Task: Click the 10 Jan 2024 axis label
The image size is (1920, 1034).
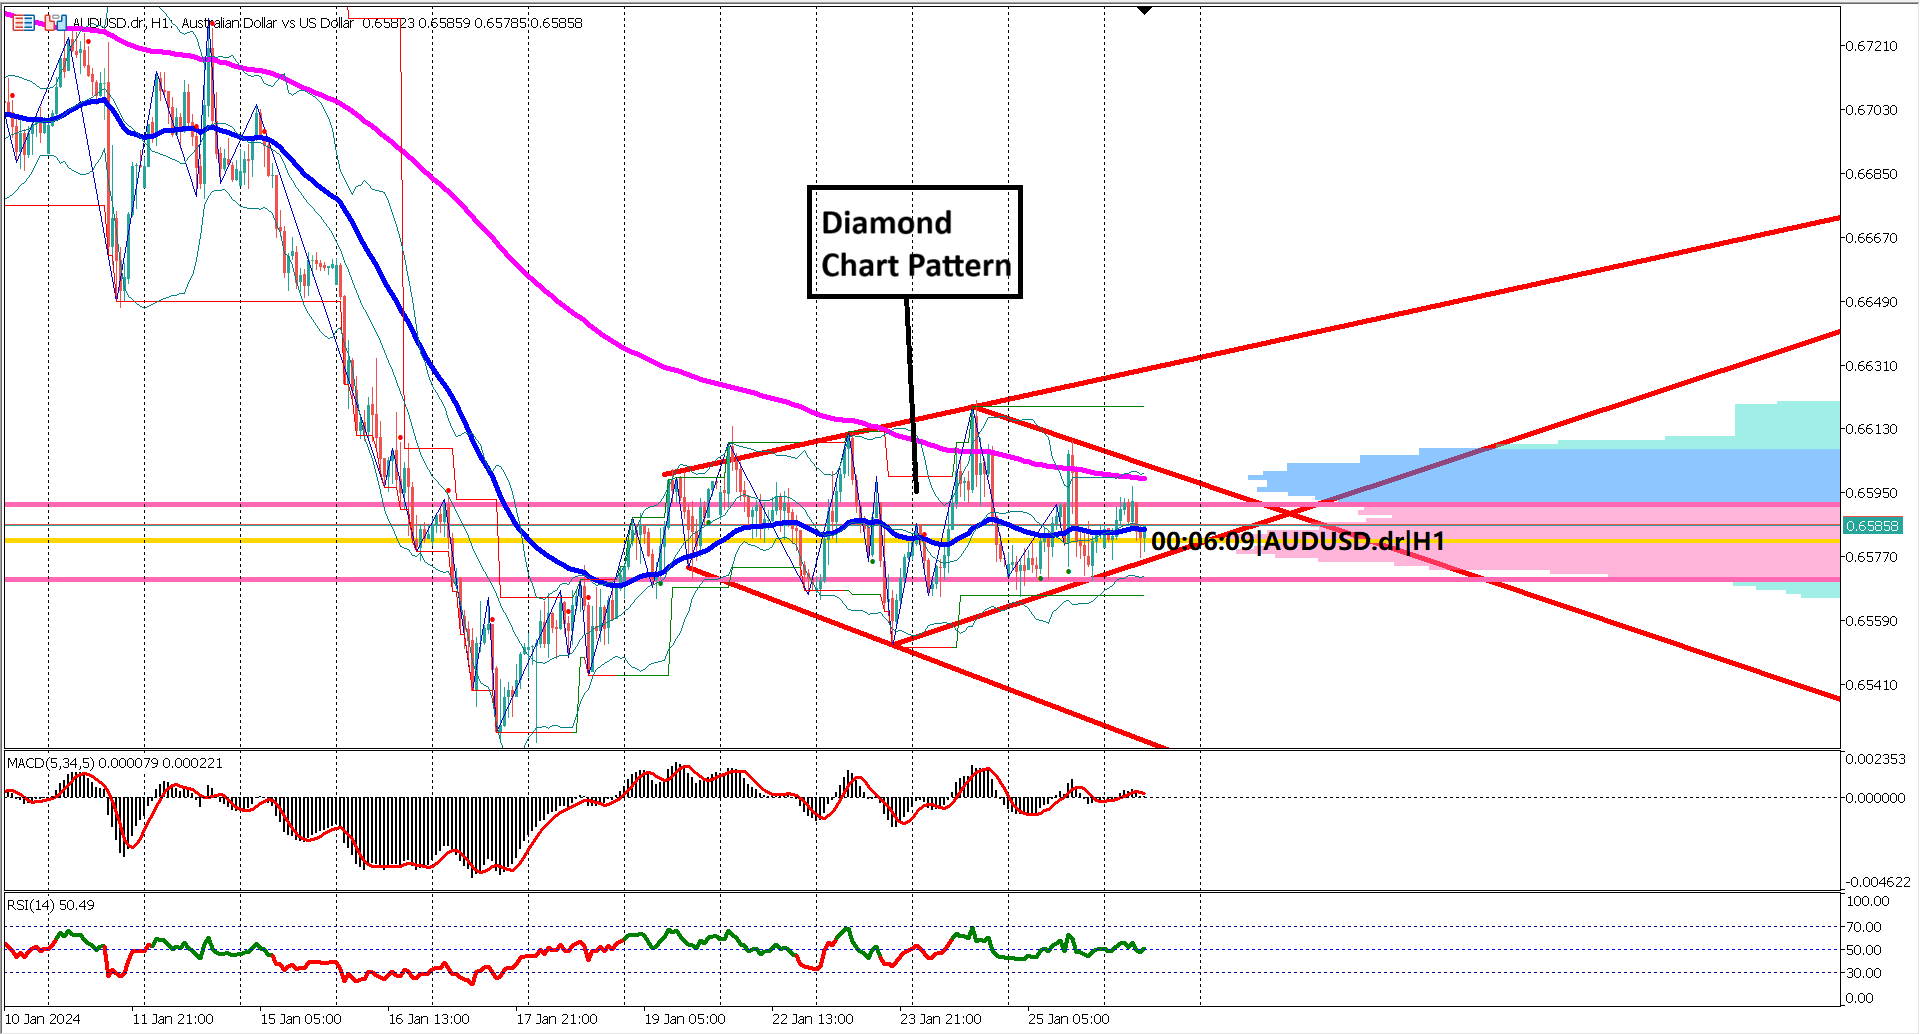Action: pyautogui.click(x=42, y=1019)
